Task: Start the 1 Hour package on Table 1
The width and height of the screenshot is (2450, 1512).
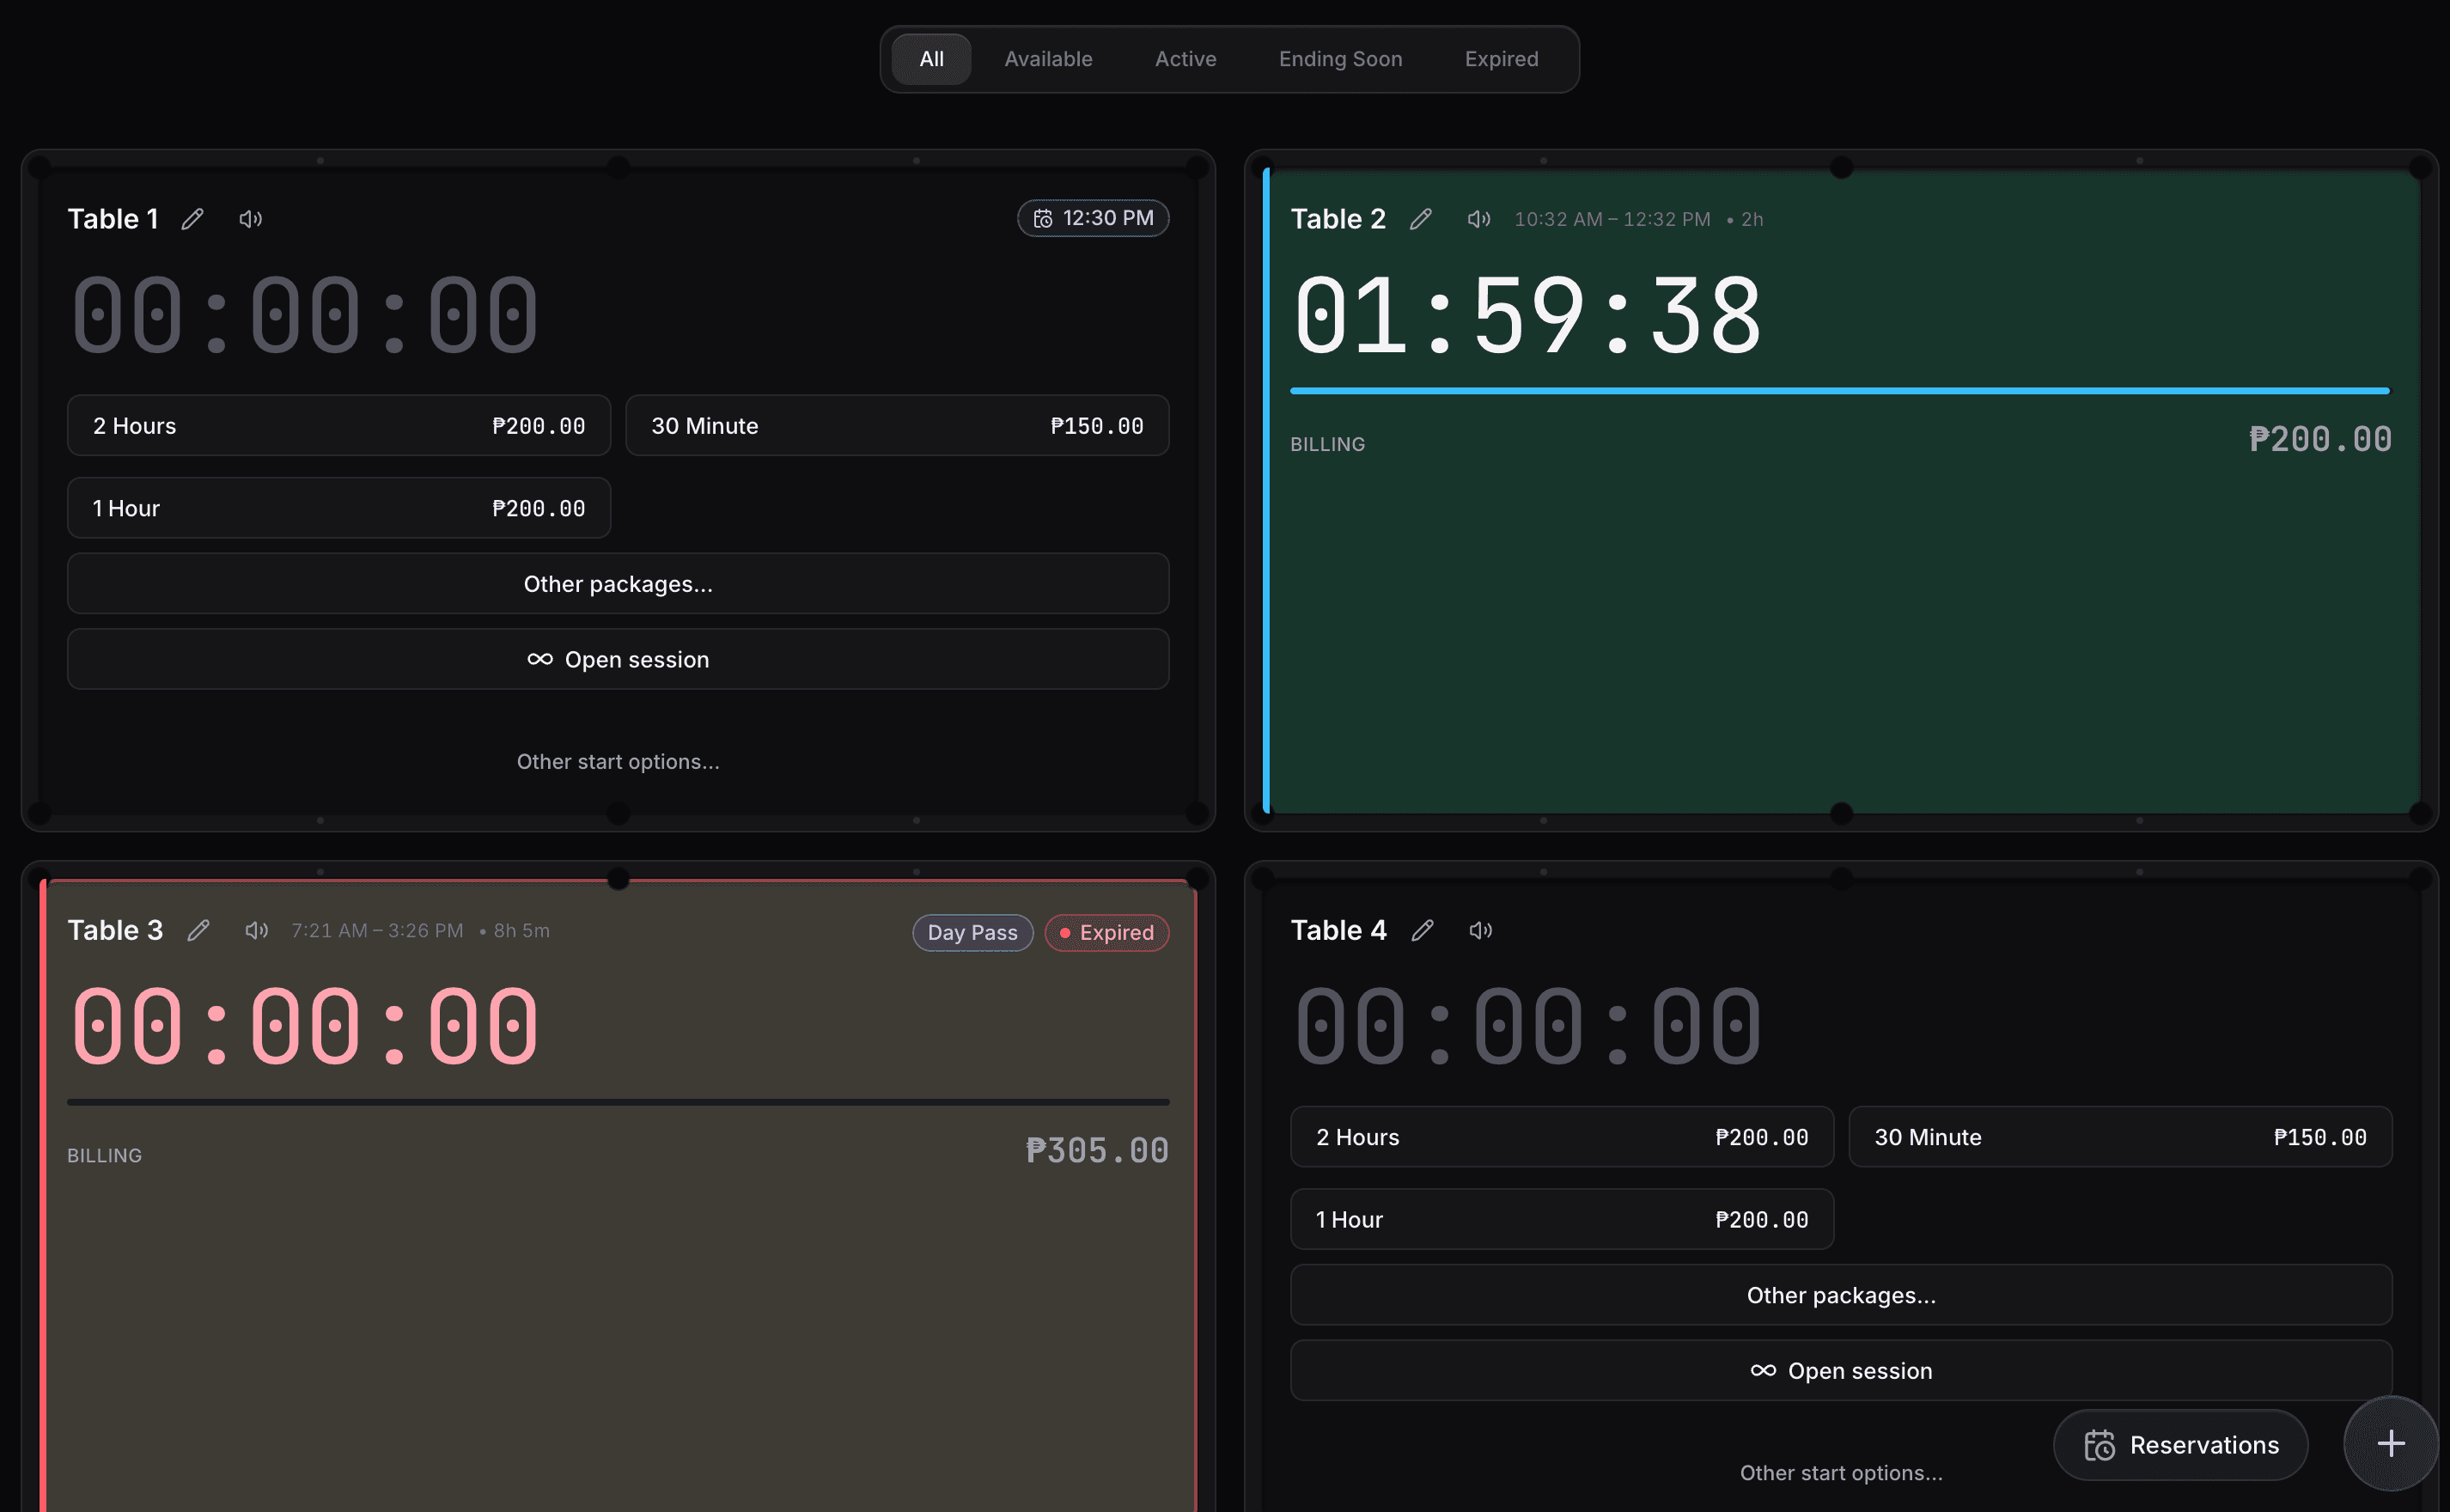Action: (339, 508)
